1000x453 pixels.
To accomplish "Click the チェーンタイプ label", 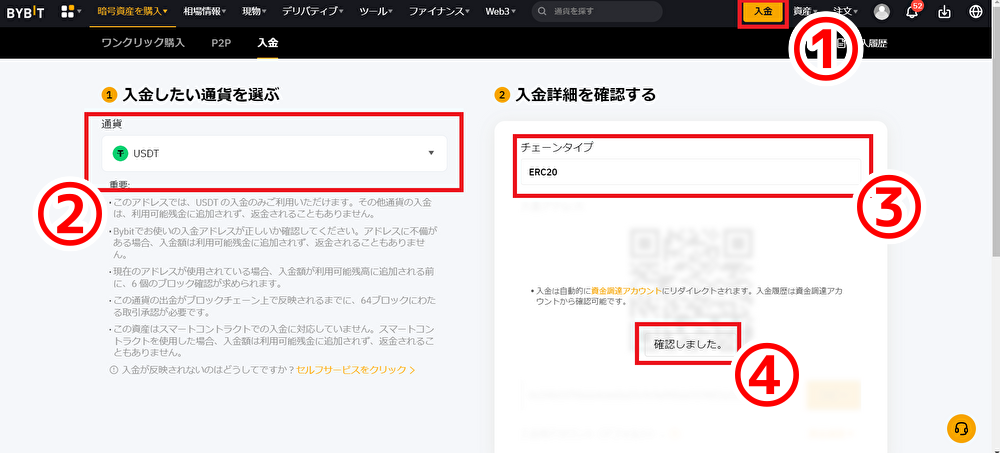I will coord(557,147).
